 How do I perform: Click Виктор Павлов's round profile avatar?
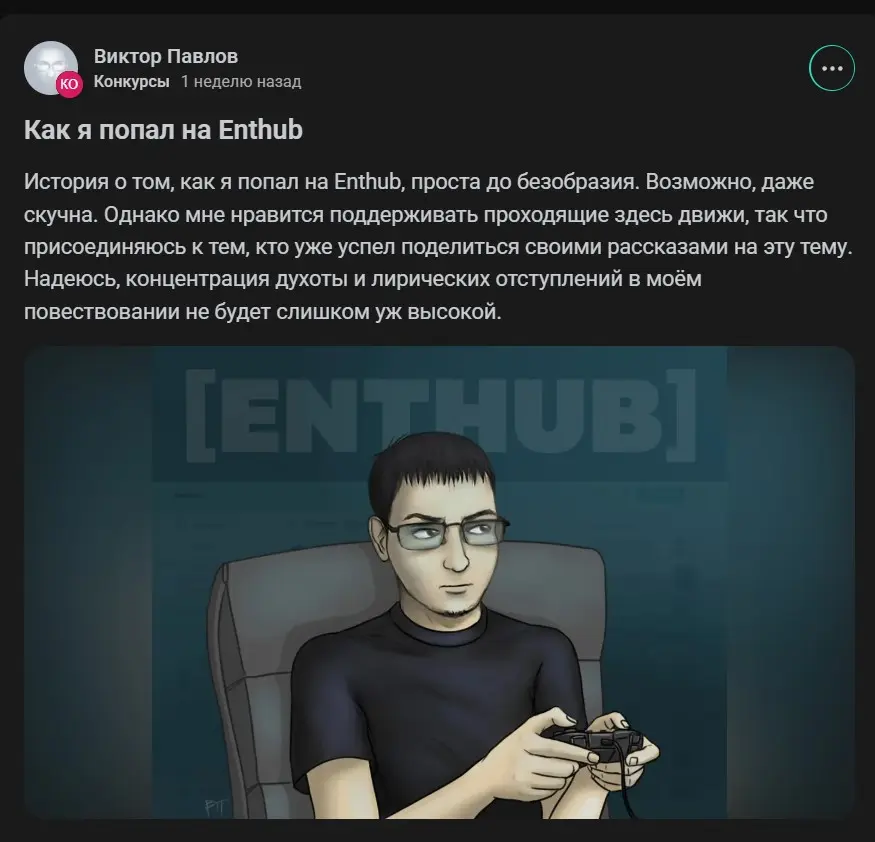coord(51,68)
